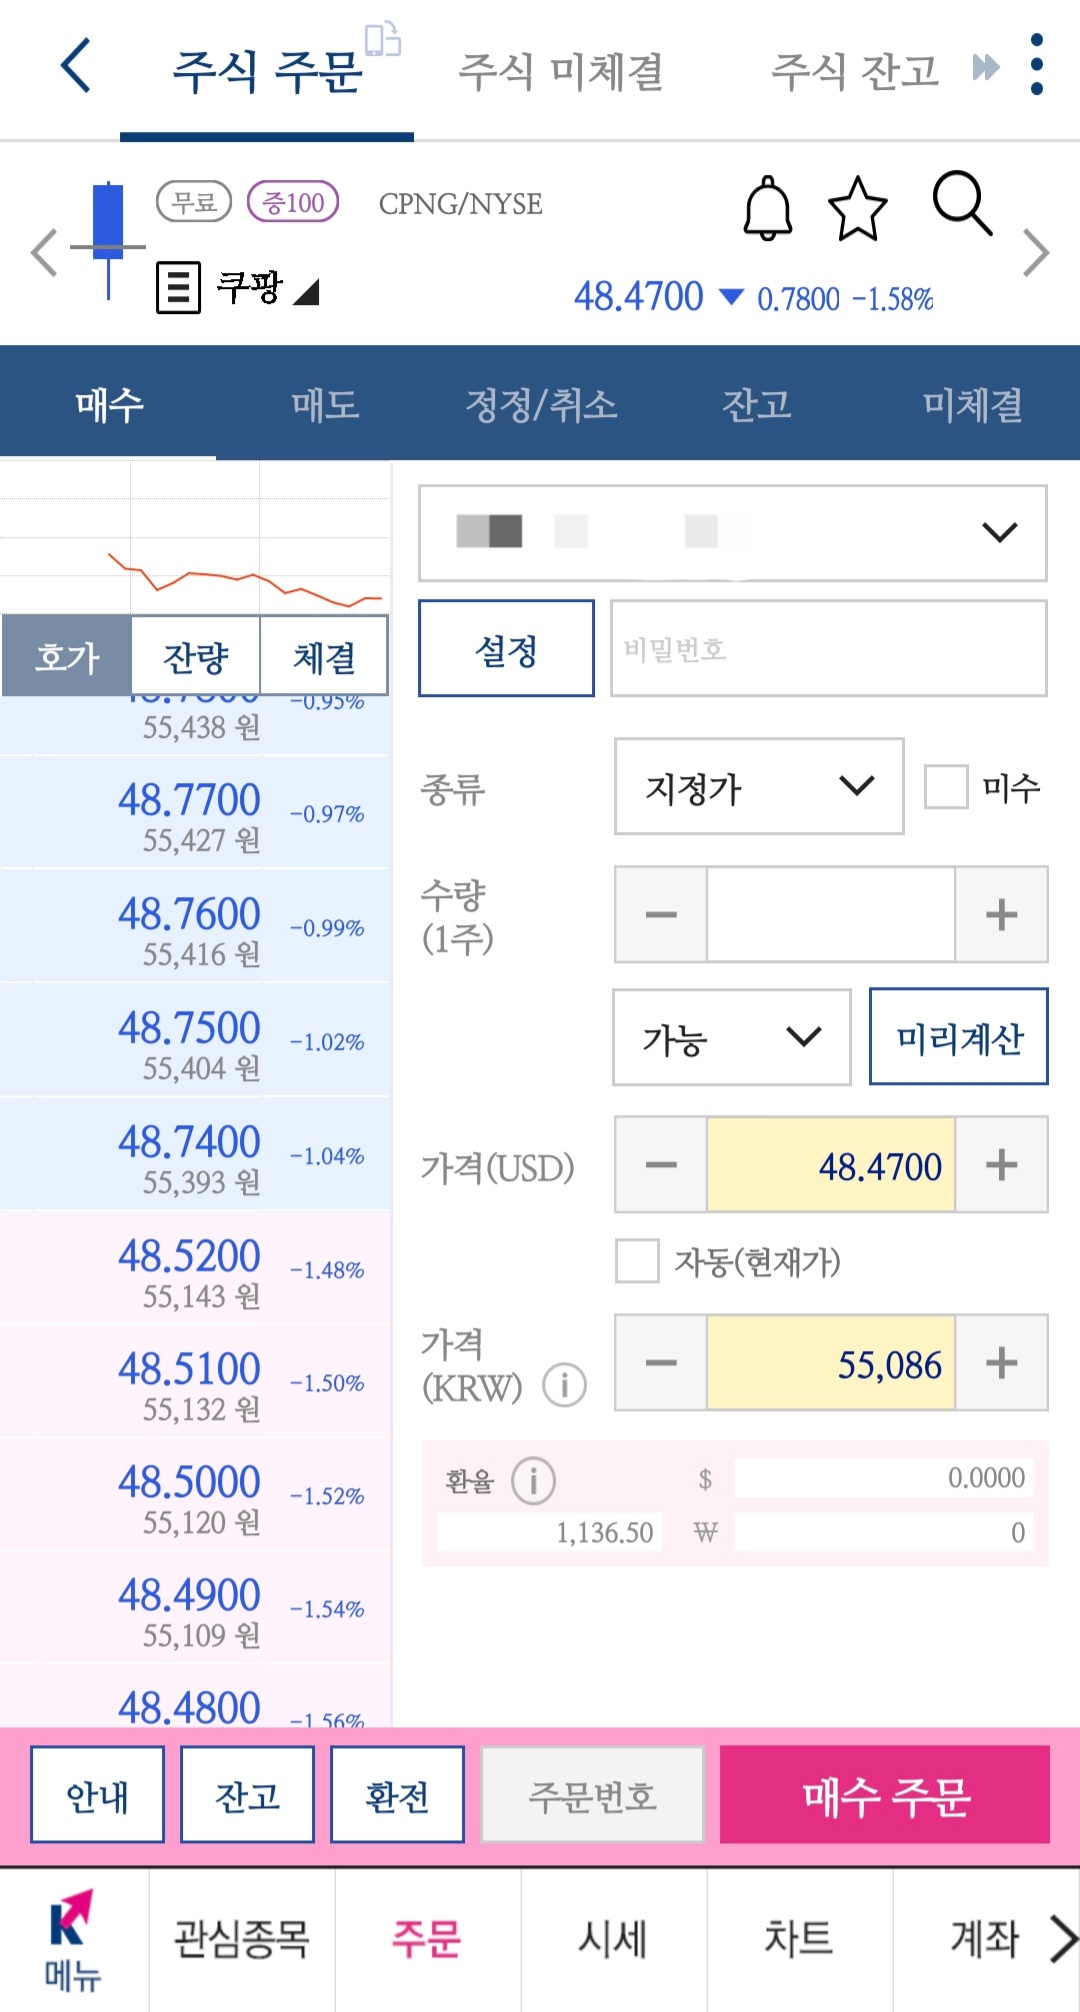Go back with the top-left arrow

[76, 66]
